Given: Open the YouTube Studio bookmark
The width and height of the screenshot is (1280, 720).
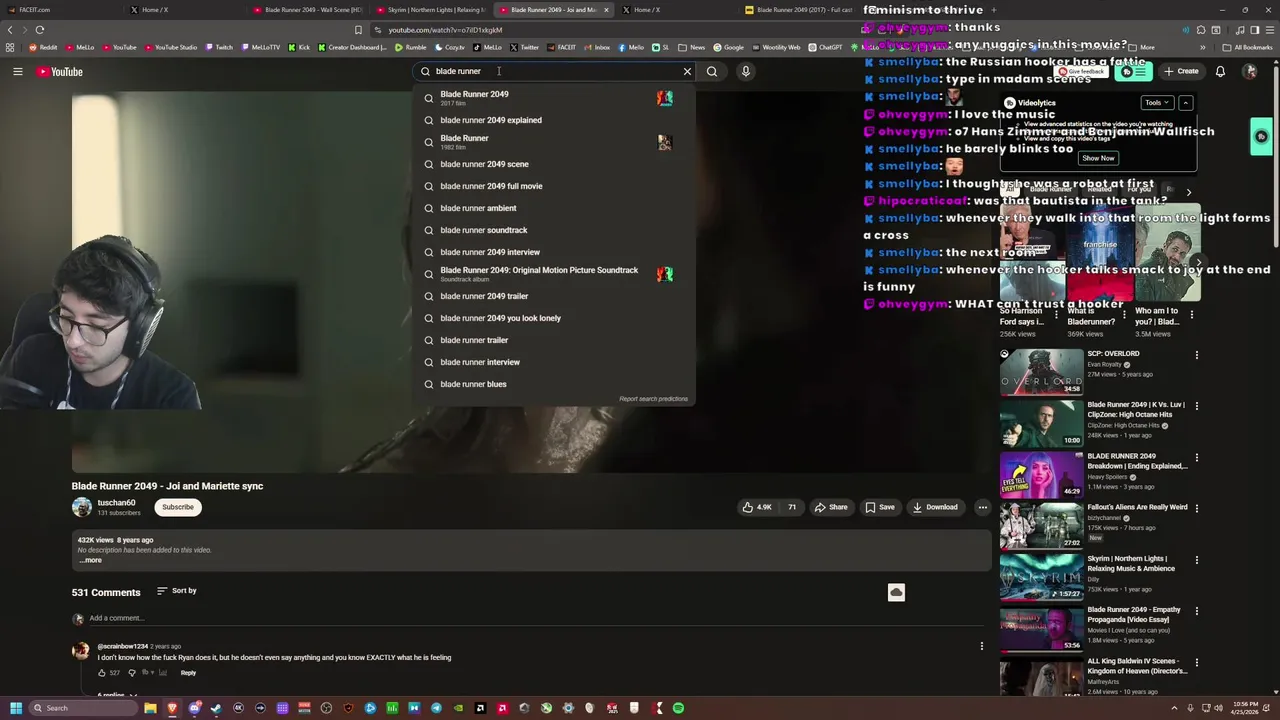Looking at the screenshot, I should point(171,47).
